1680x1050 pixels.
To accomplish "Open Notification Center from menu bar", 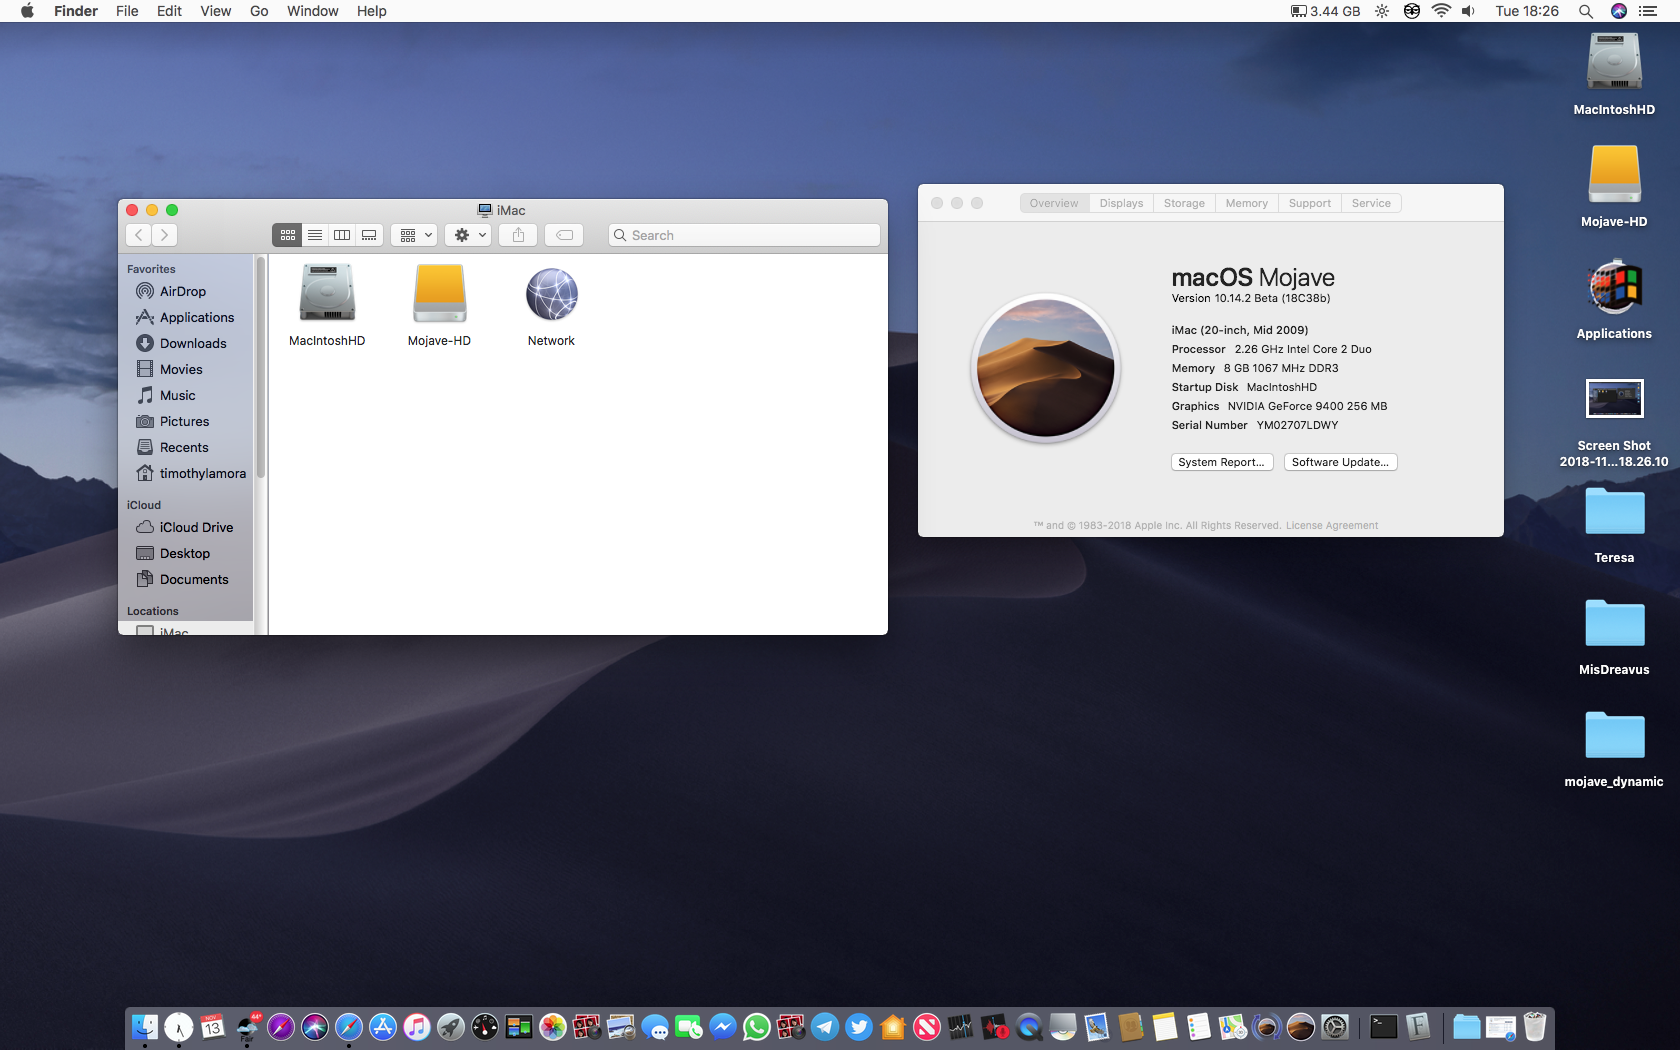I will [x=1647, y=11].
